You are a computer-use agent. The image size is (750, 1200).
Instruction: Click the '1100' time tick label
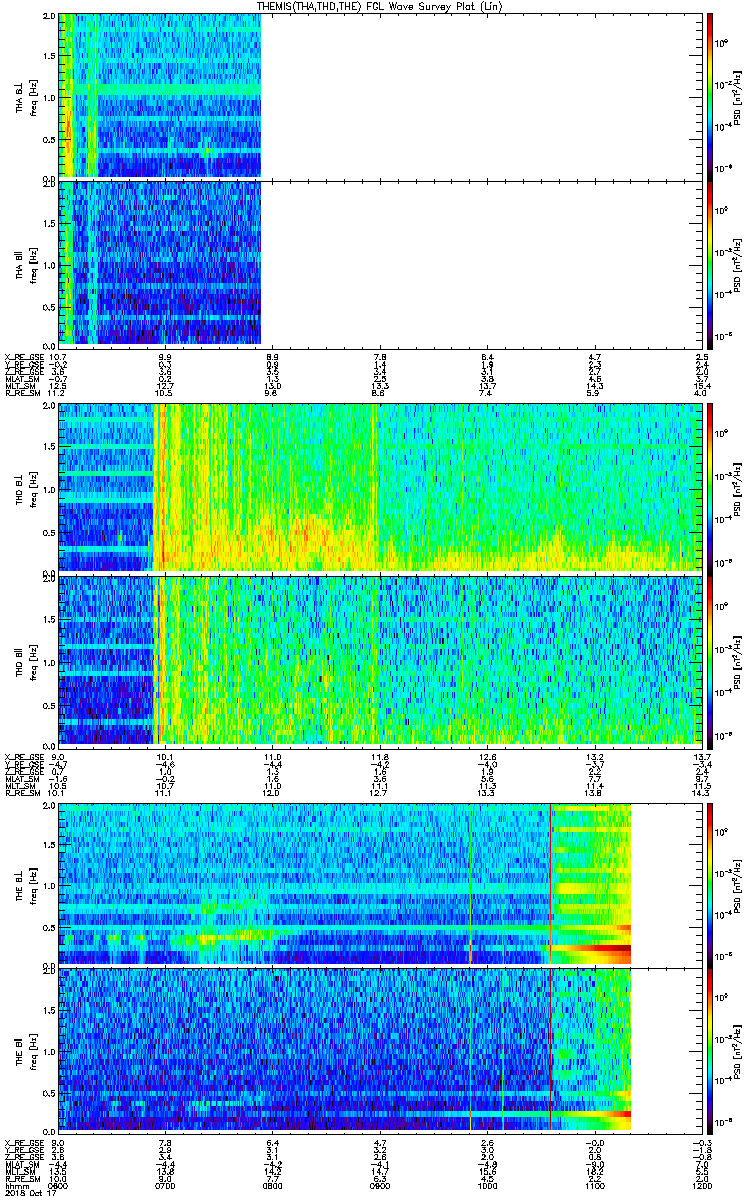[x=595, y=1185]
